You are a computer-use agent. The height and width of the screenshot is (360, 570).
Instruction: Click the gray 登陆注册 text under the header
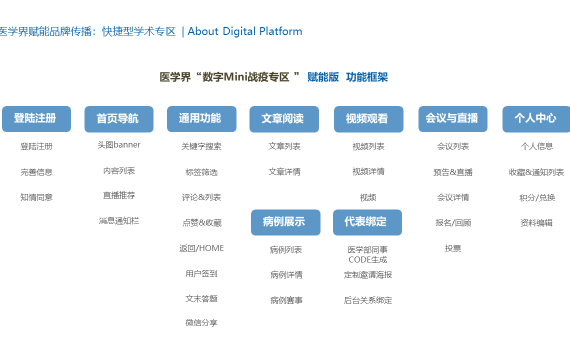point(36,146)
